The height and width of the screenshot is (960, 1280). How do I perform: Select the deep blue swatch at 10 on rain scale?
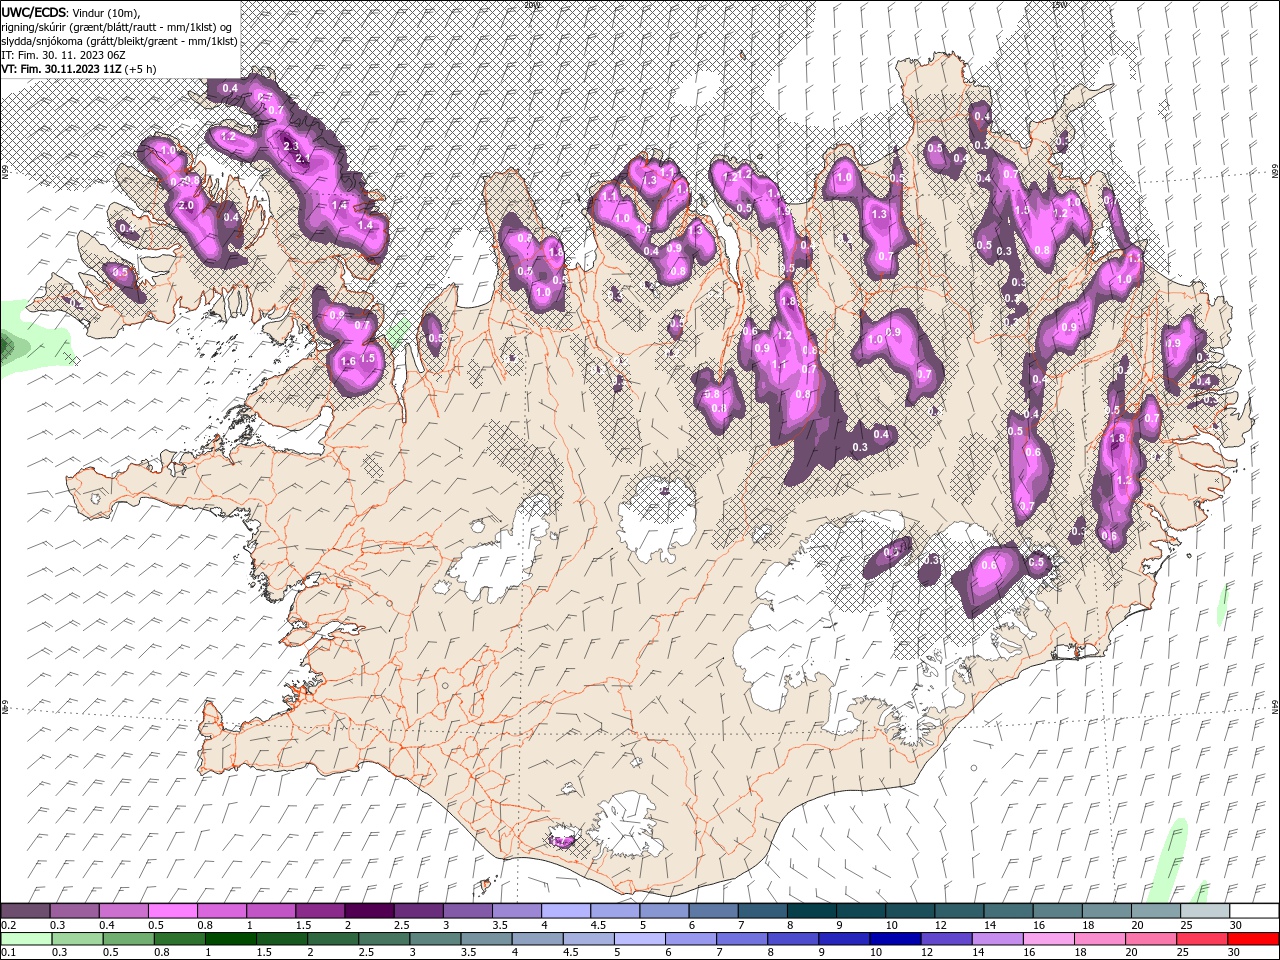pyautogui.click(x=894, y=938)
